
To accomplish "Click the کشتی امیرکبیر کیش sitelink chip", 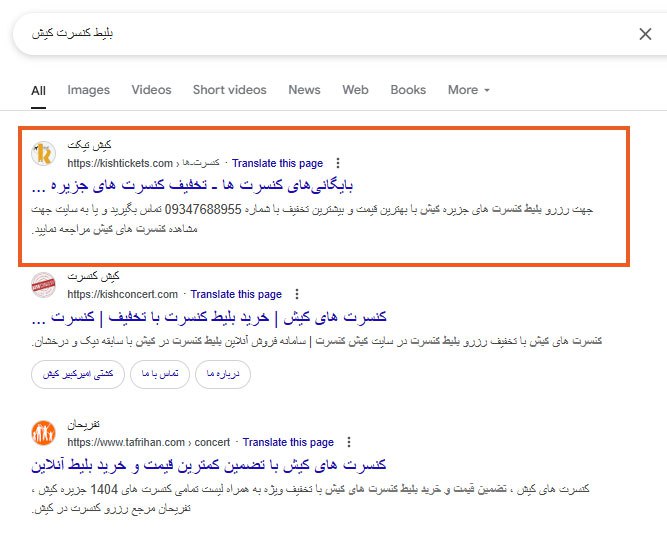I will coord(78,374).
